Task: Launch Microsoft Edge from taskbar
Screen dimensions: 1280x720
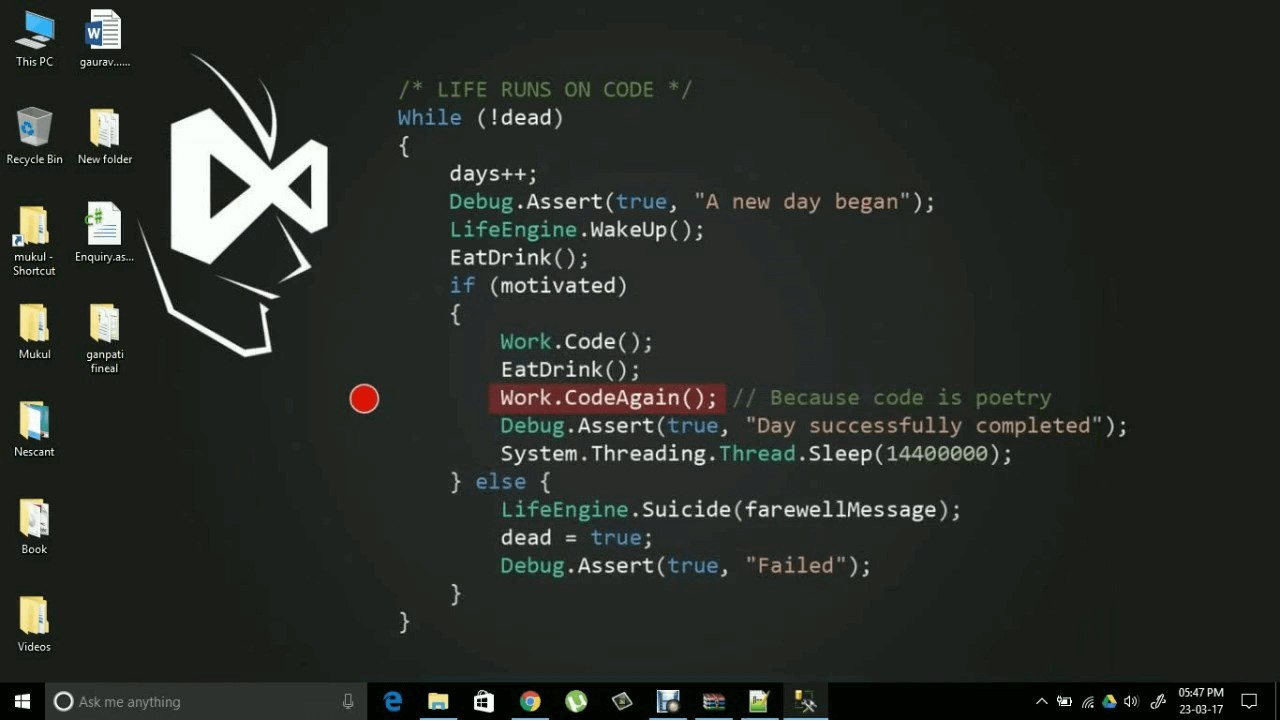Action: (x=392, y=701)
